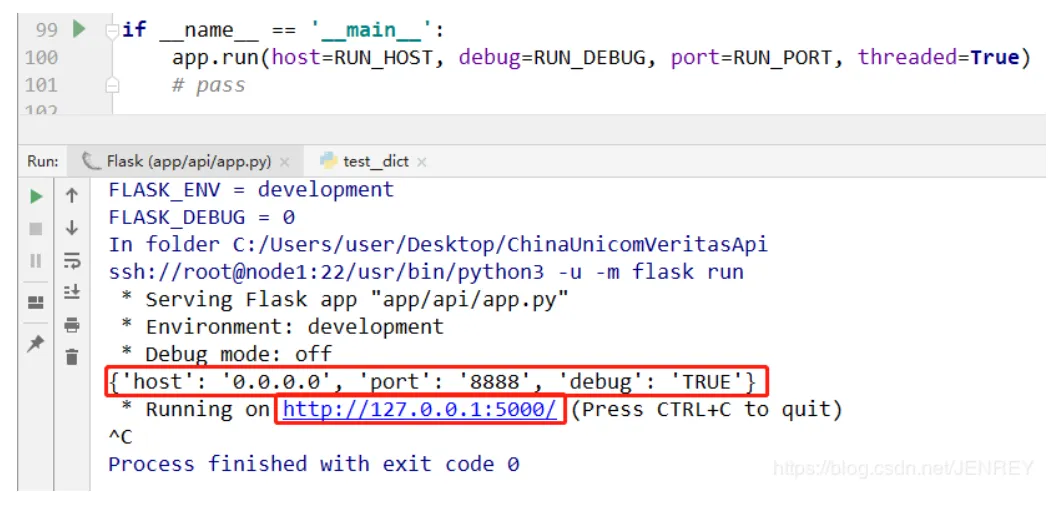This screenshot has width=1052, height=532.
Task: Switch to the test_dict run tab
Action: click(x=374, y=162)
